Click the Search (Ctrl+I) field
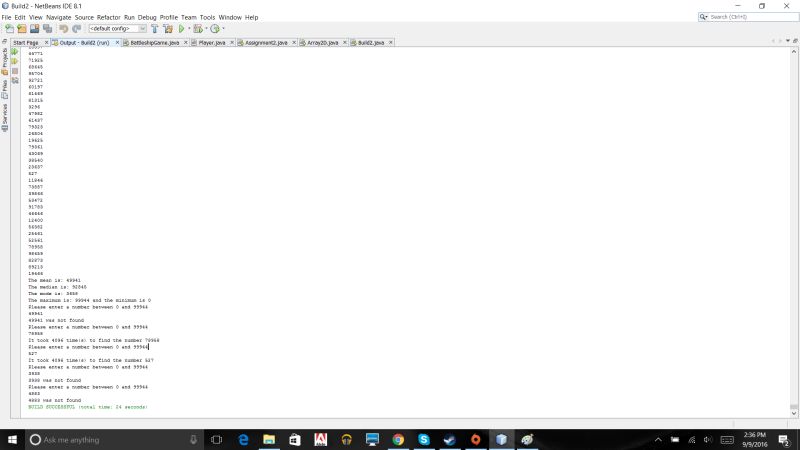Screen dimensions: 800x450 pyautogui.click(x=748, y=17)
